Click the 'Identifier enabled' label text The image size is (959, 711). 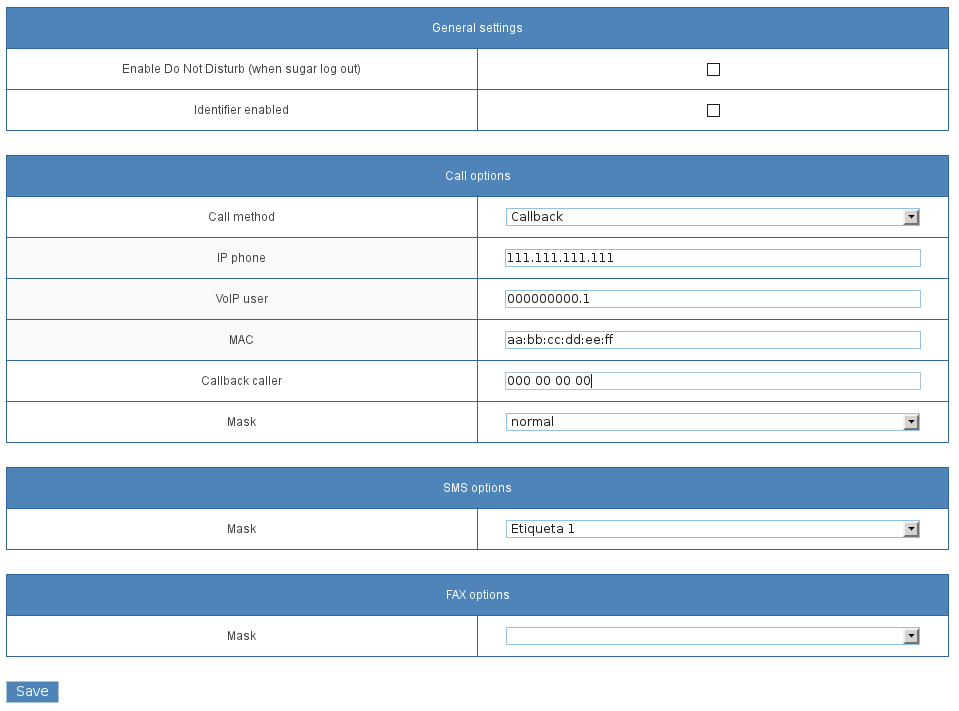[241, 110]
